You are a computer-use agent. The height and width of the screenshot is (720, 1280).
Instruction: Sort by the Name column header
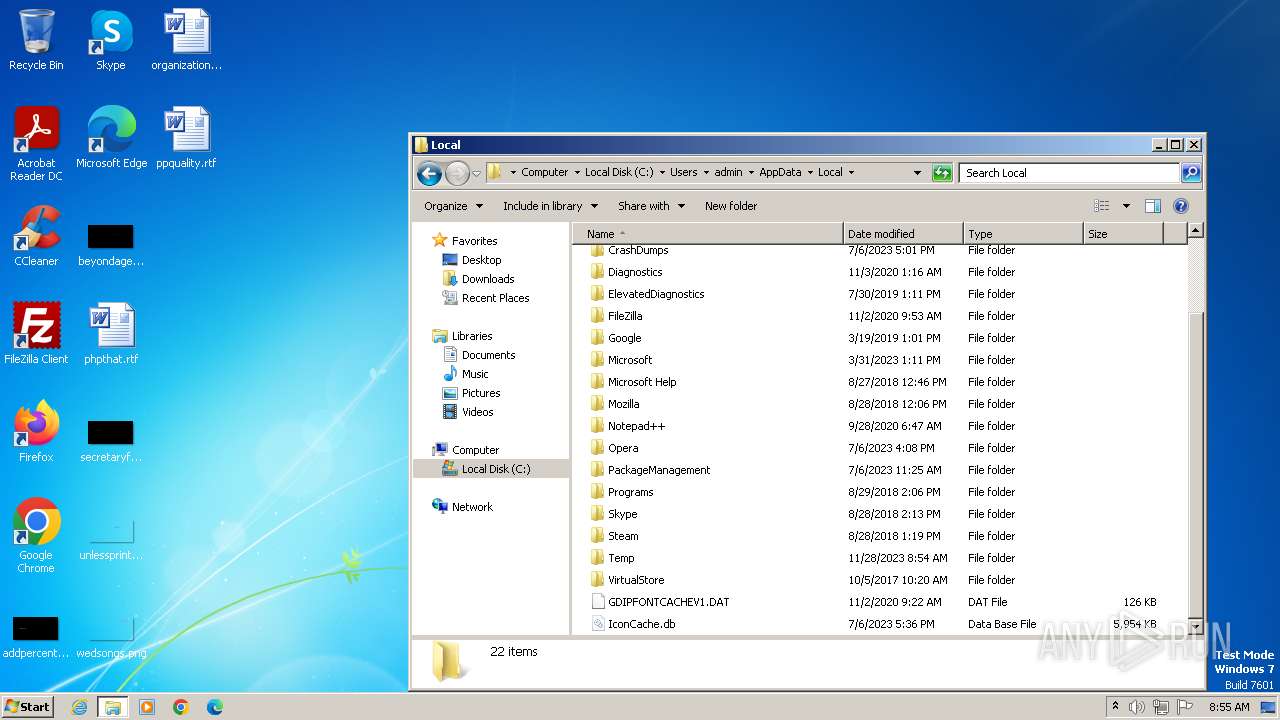click(x=708, y=234)
